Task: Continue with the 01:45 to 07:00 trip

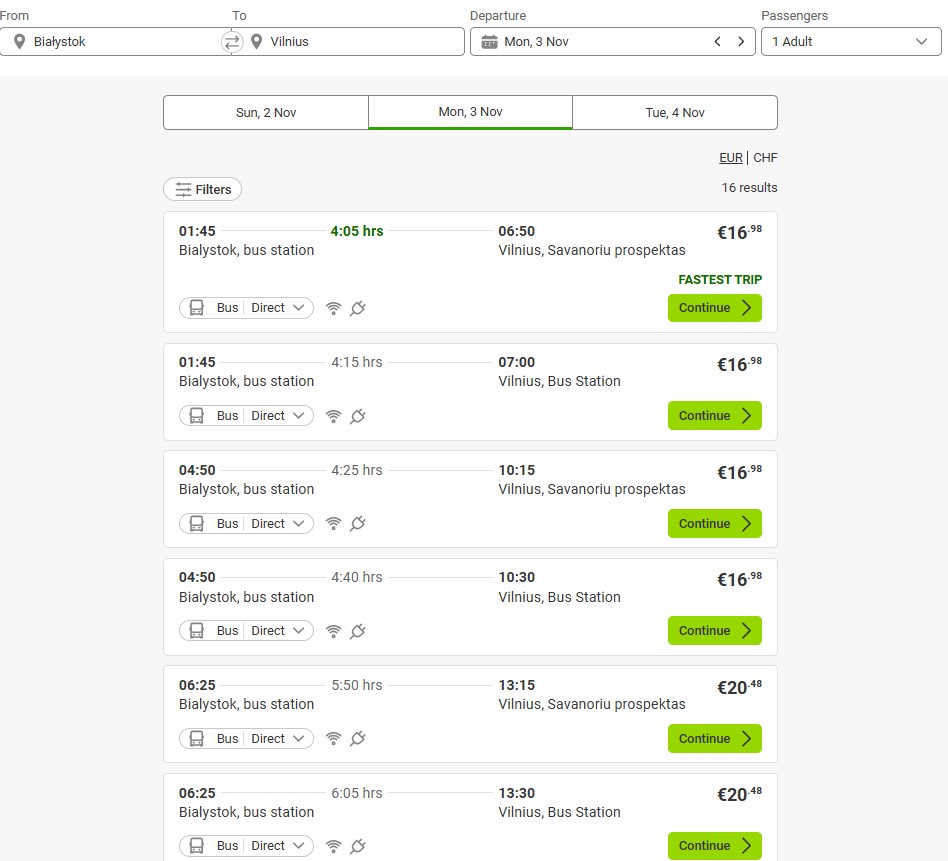Action: 714,416
